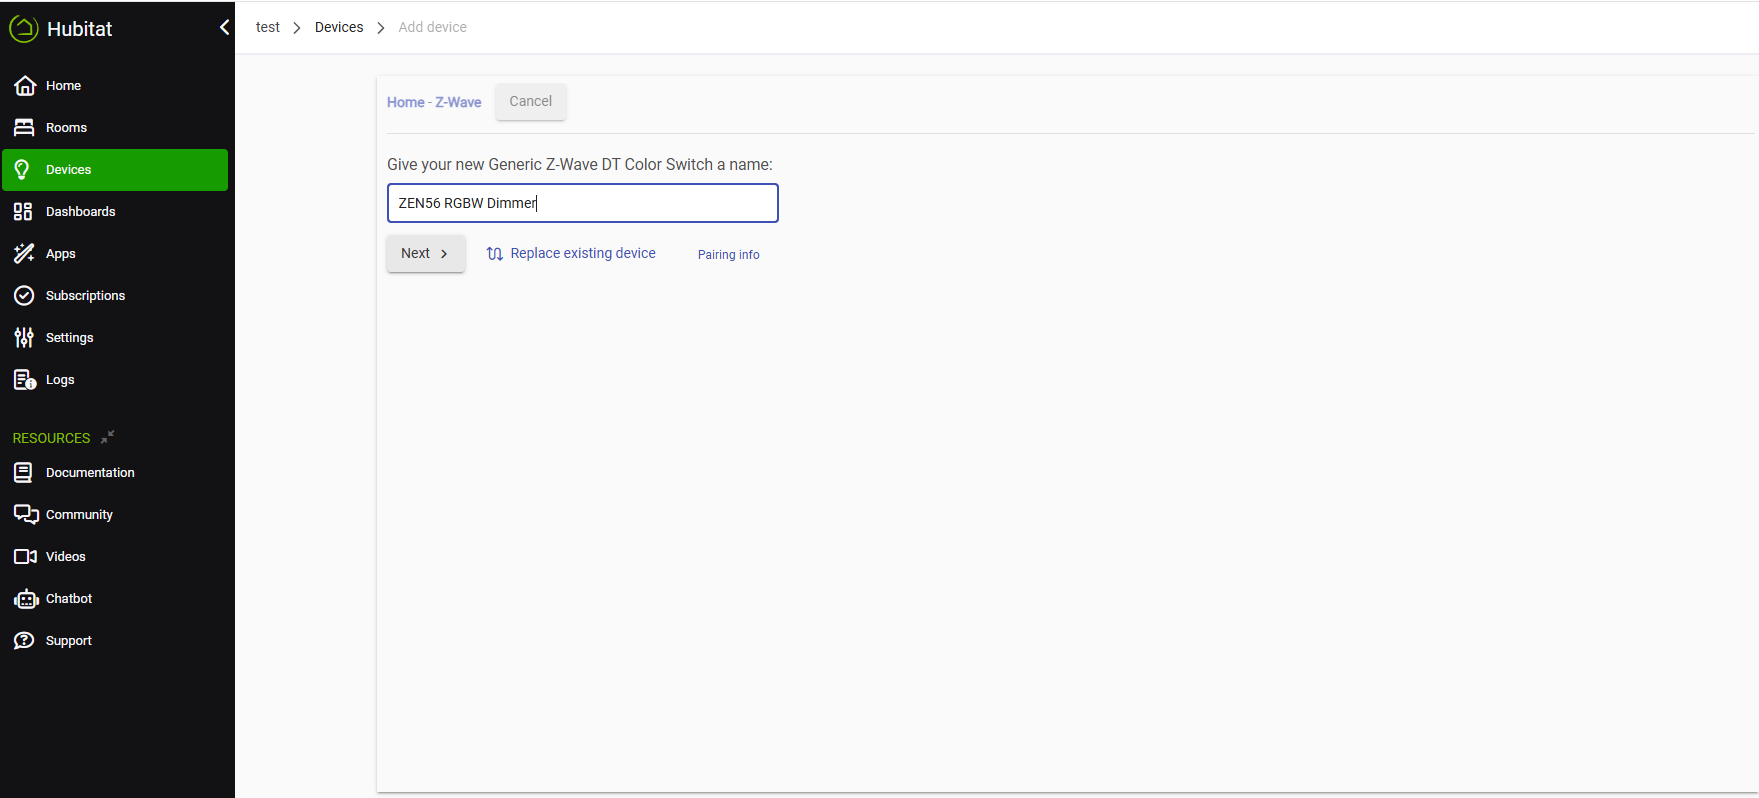1759x798 pixels.
Task: Click the Hubitat logo icon
Action: point(23,29)
